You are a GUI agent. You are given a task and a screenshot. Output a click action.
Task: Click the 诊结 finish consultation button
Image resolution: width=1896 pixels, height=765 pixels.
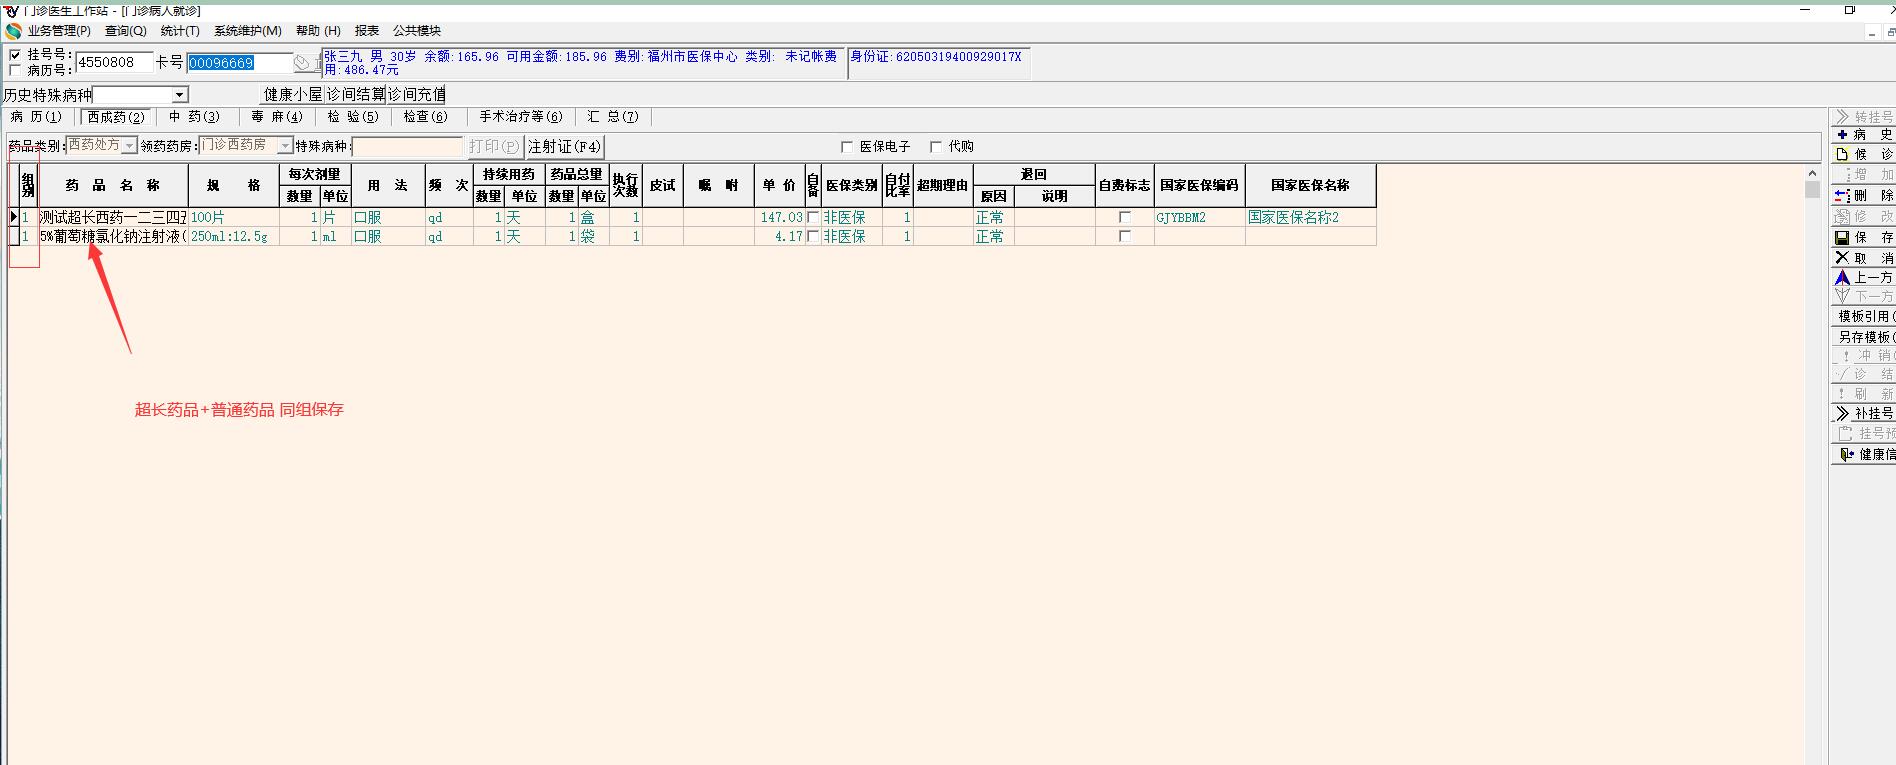[x=1864, y=374]
